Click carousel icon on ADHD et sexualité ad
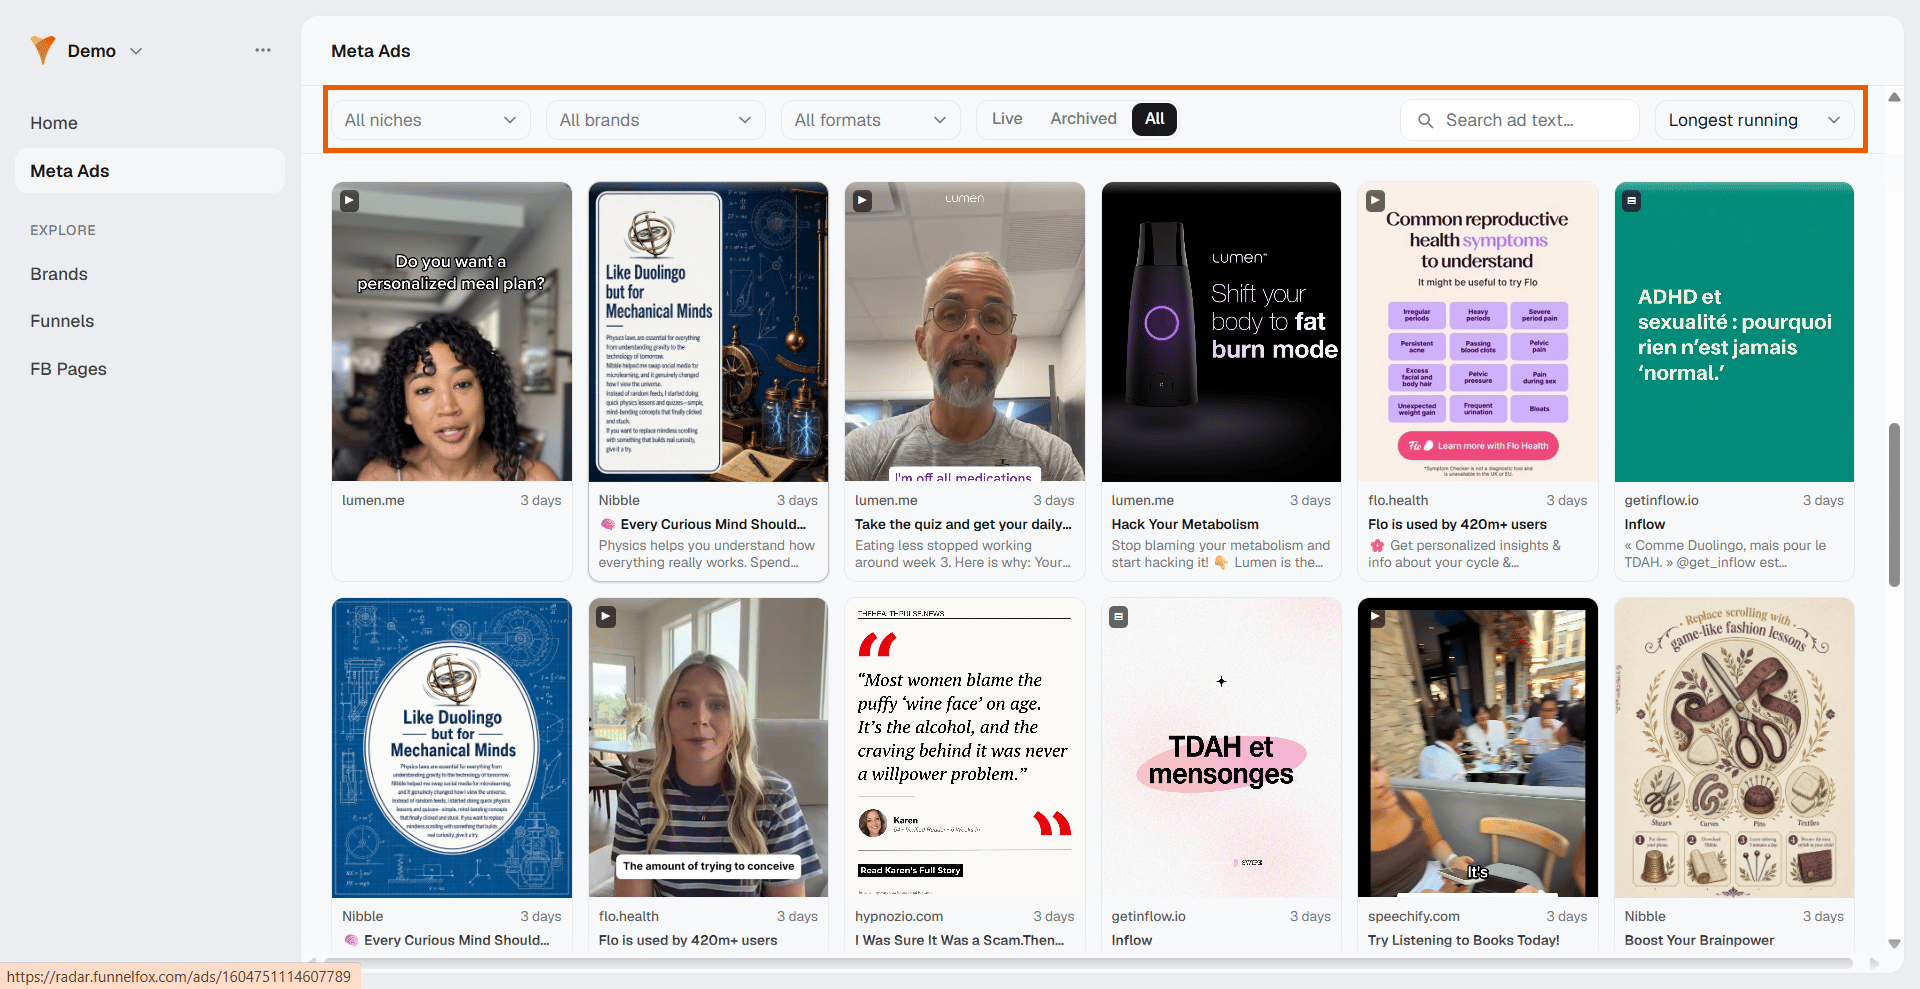 1632,201
